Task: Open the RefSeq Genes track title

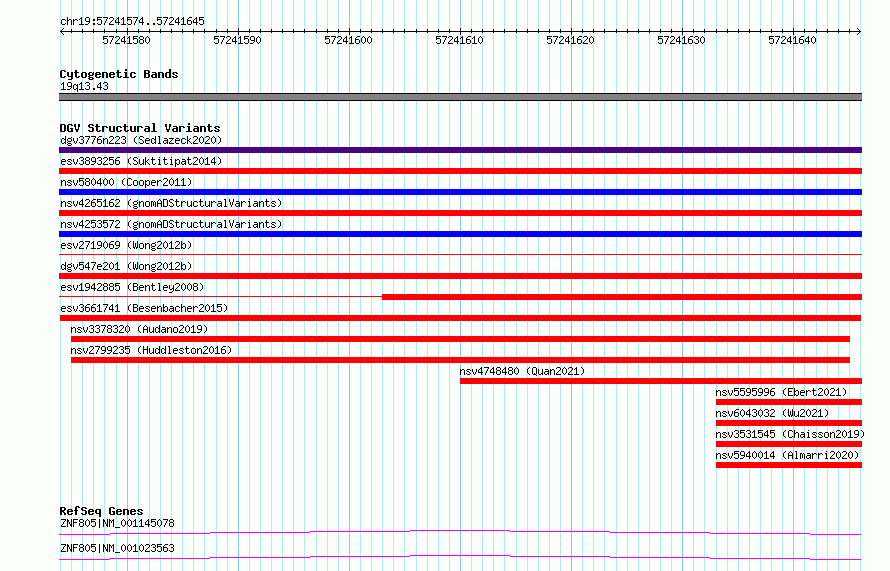Action: [x=101, y=511]
